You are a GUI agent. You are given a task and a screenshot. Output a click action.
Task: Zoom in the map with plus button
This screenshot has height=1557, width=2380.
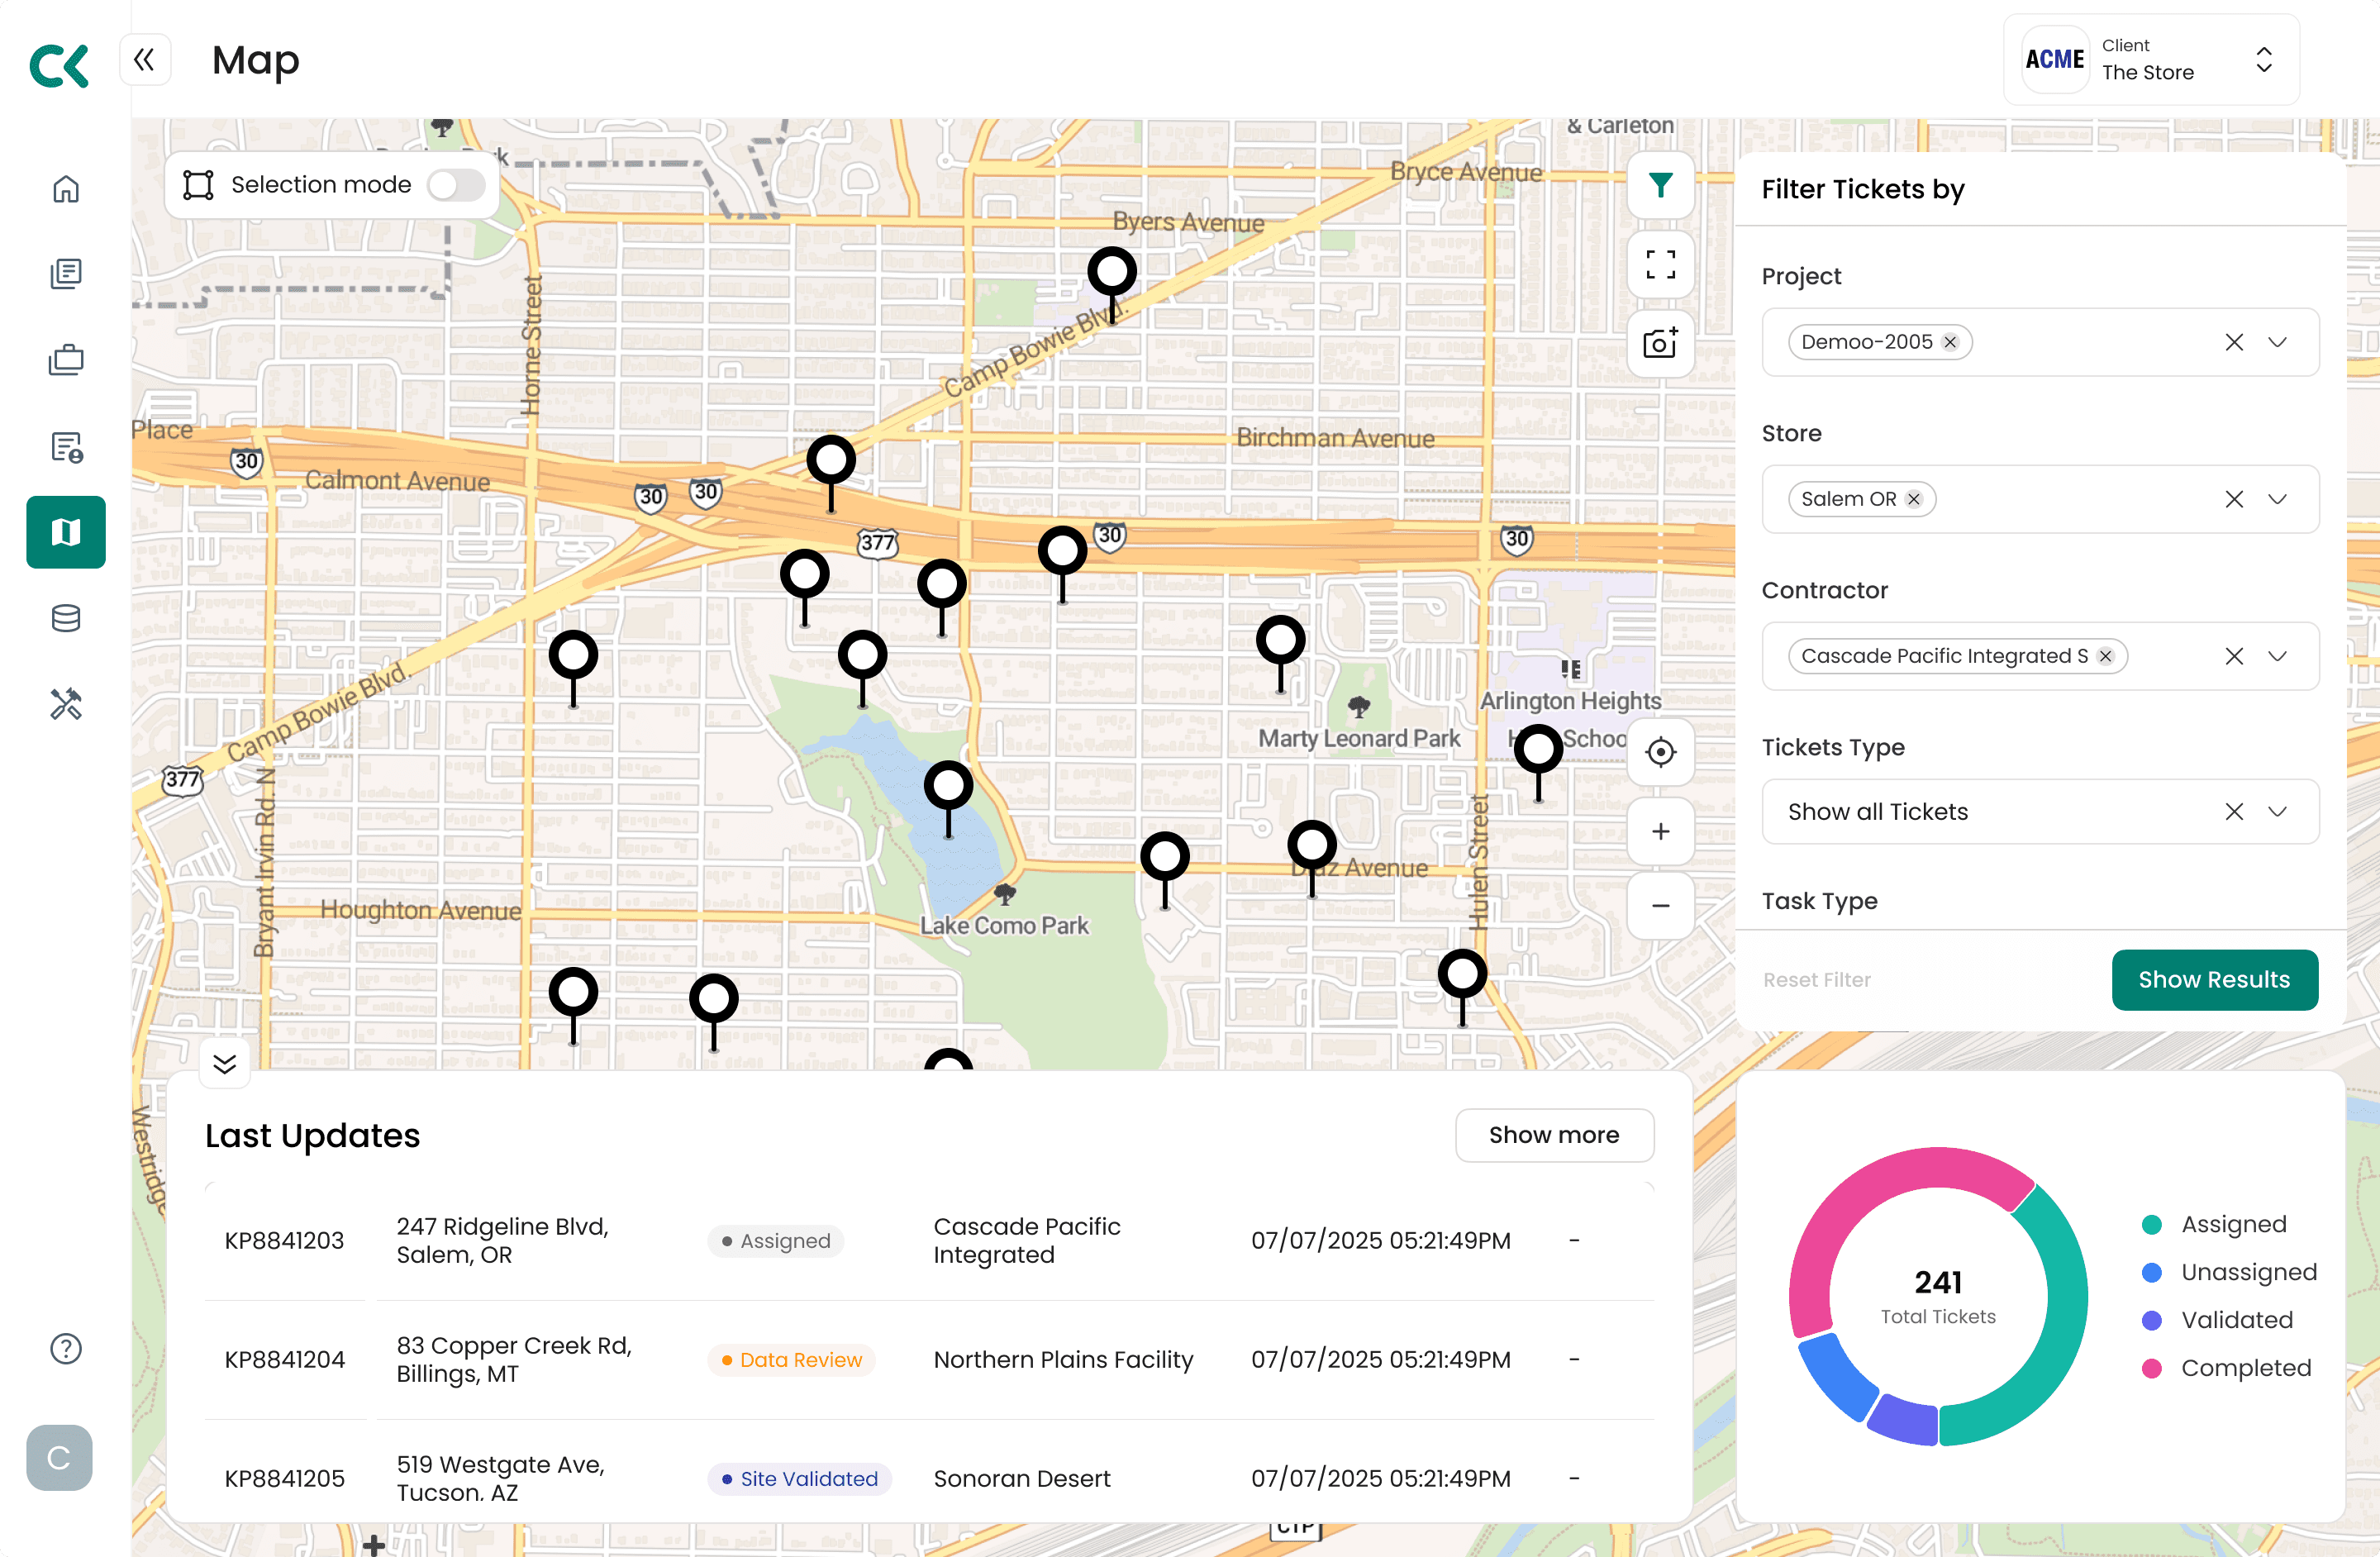click(x=1660, y=831)
